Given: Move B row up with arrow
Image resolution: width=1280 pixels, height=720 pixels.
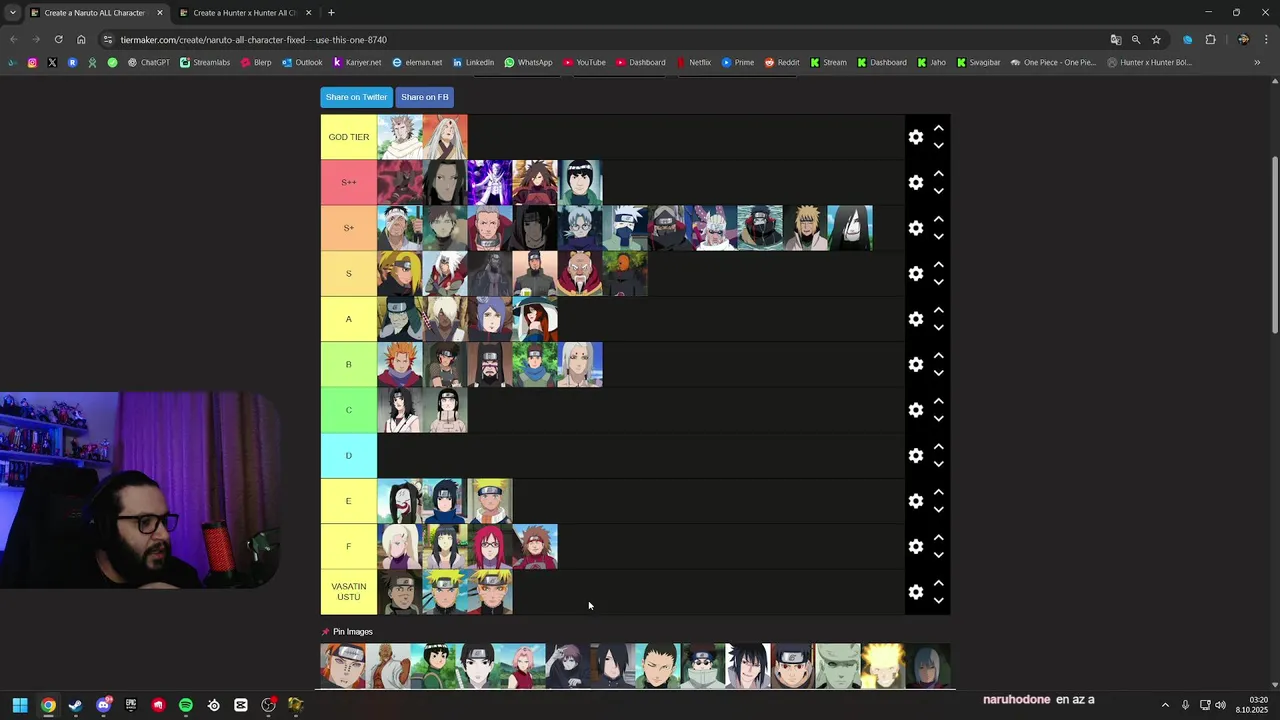Looking at the screenshot, I should pyautogui.click(x=938, y=356).
